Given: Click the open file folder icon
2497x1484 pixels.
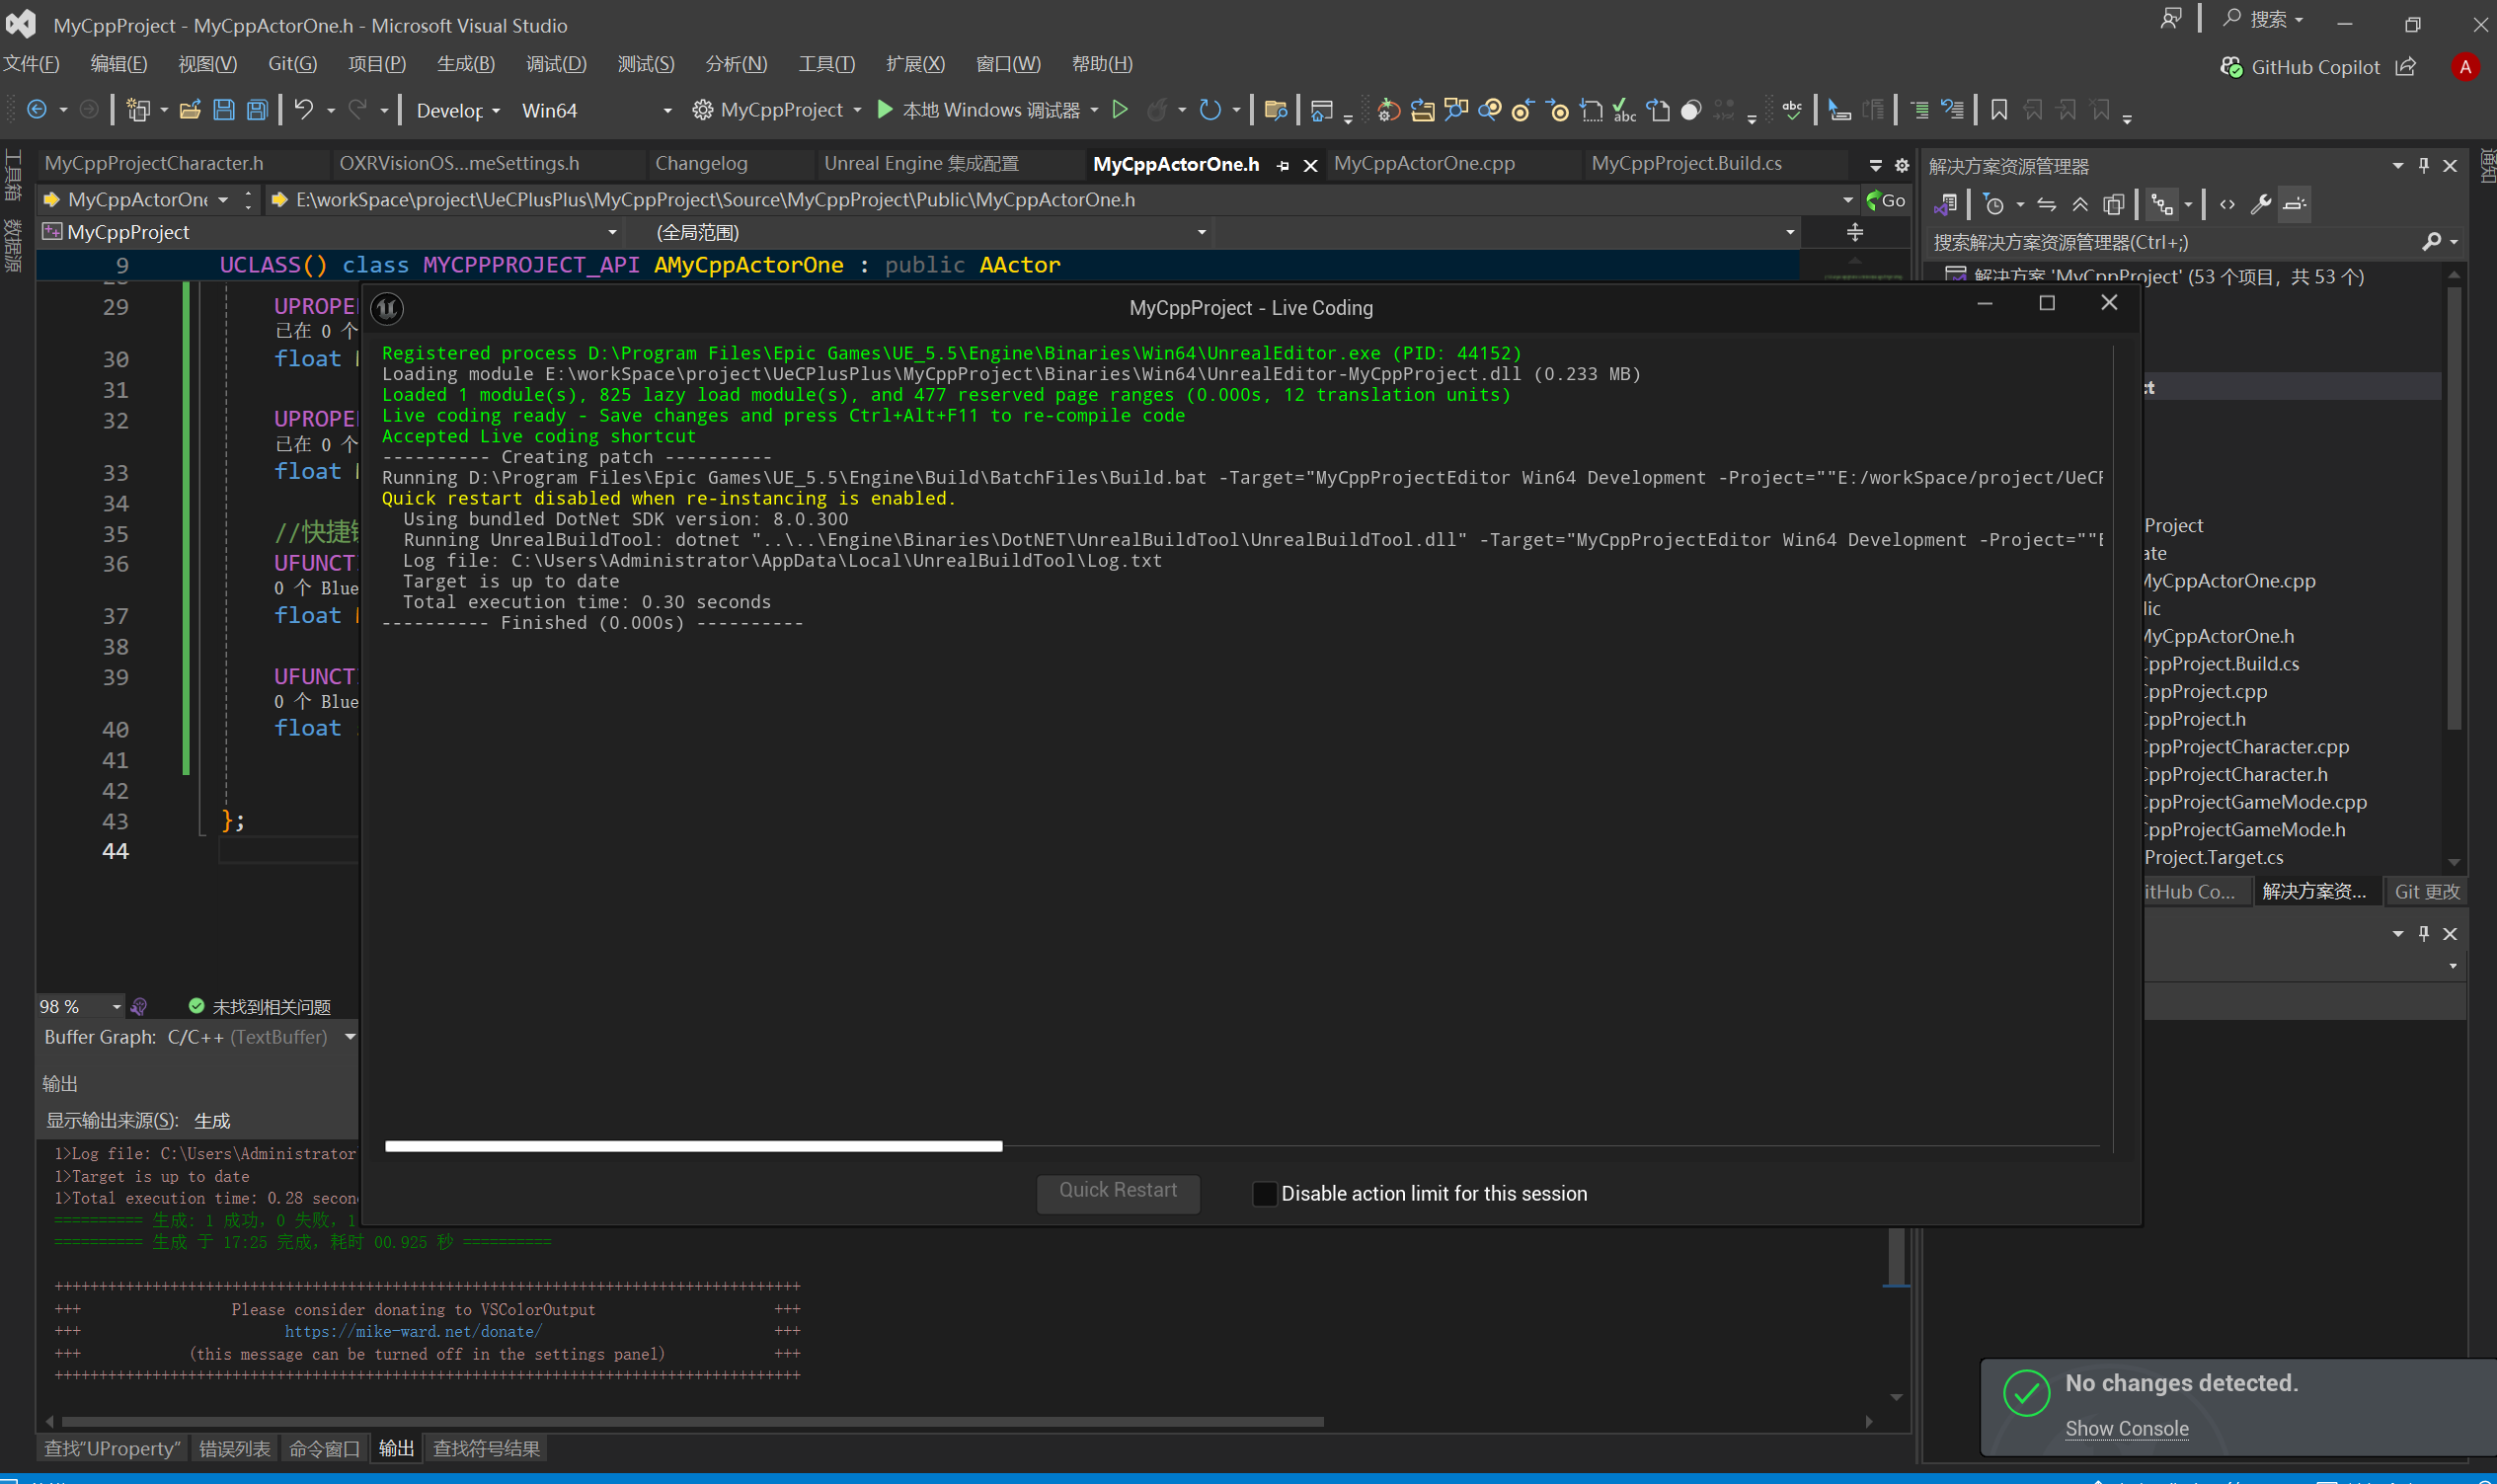Looking at the screenshot, I should pyautogui.click(x=190, y=110).
